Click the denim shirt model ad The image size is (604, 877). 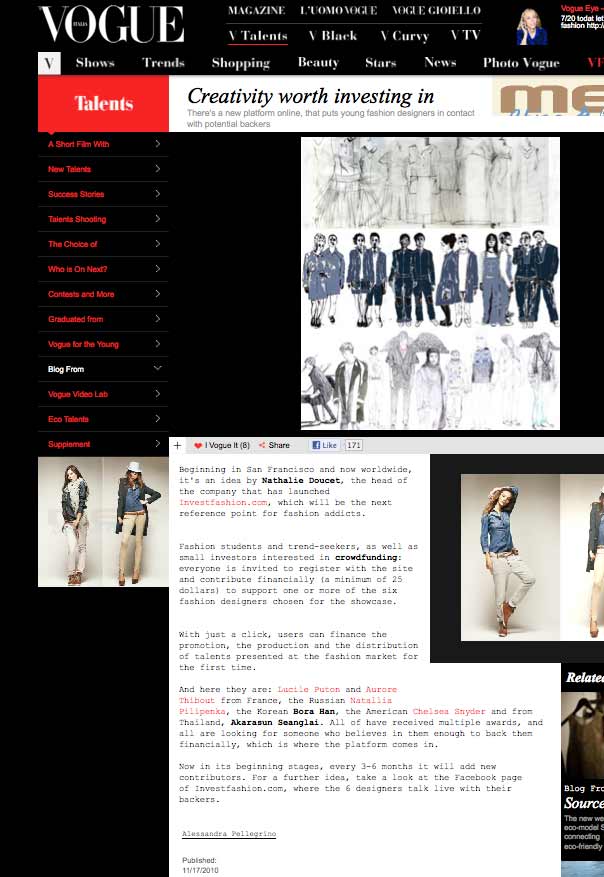click(510, 557)
